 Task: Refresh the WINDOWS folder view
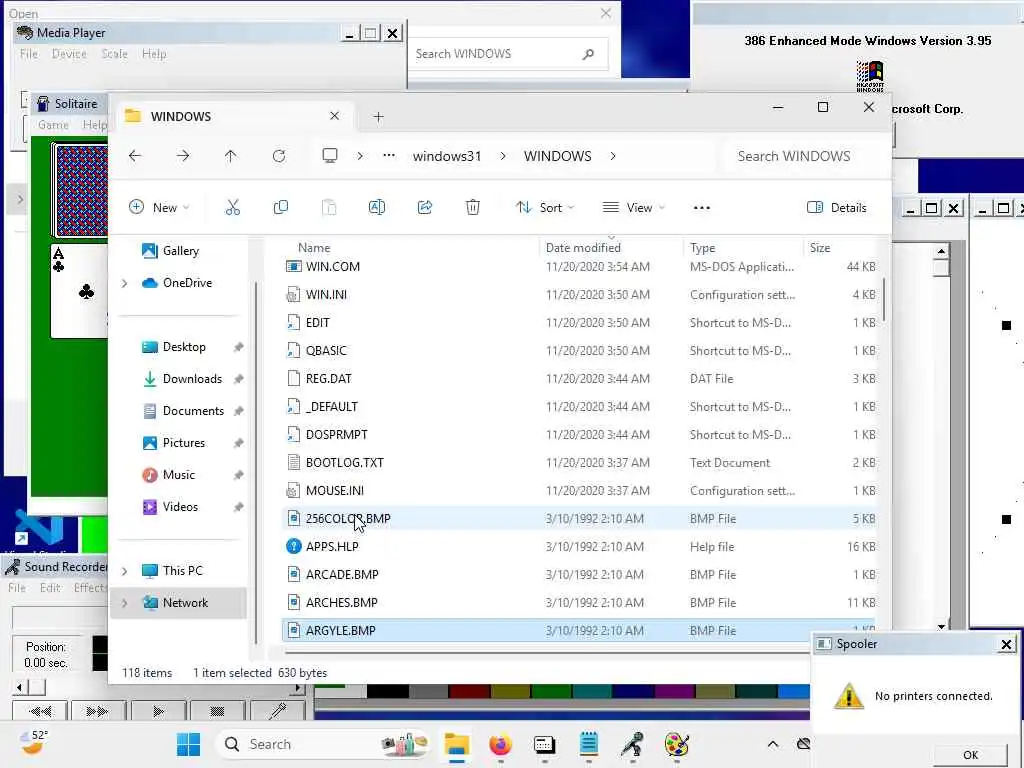(279, 156)
